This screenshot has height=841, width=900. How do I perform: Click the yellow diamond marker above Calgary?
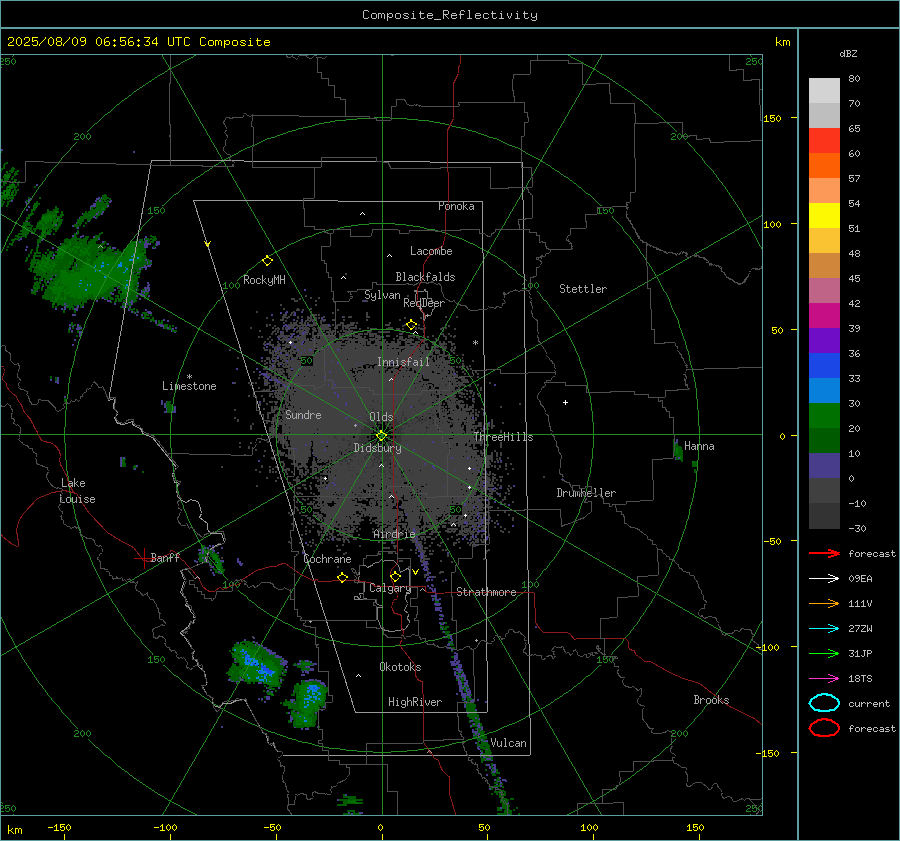(x=395, y=576)
